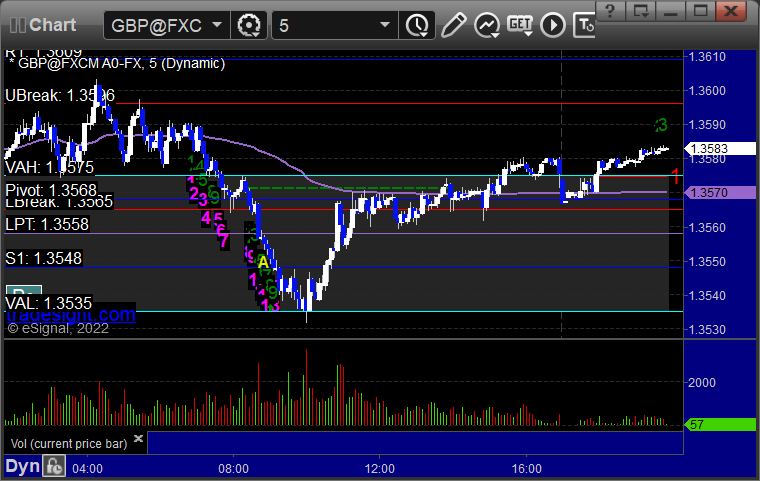760x481 pixels.
Task: Expand the interval 5 dropdown arrow
Action: pyautogui.click(x=385, y=24)
